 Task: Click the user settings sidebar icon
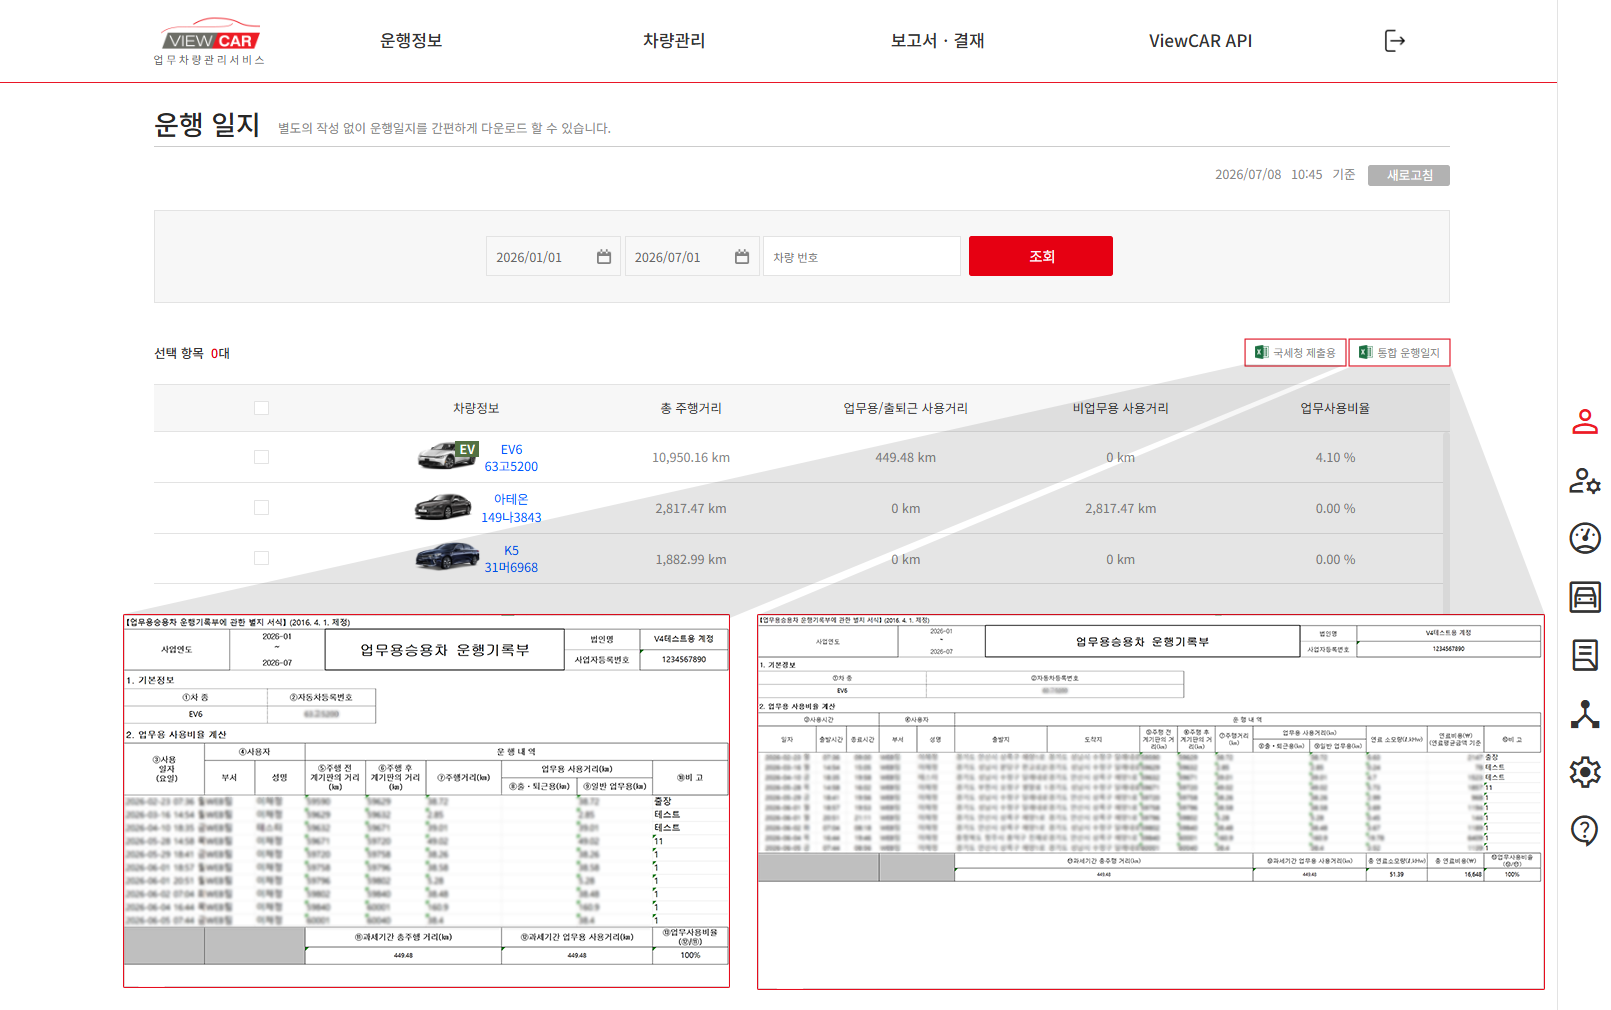click(1585, 481)
